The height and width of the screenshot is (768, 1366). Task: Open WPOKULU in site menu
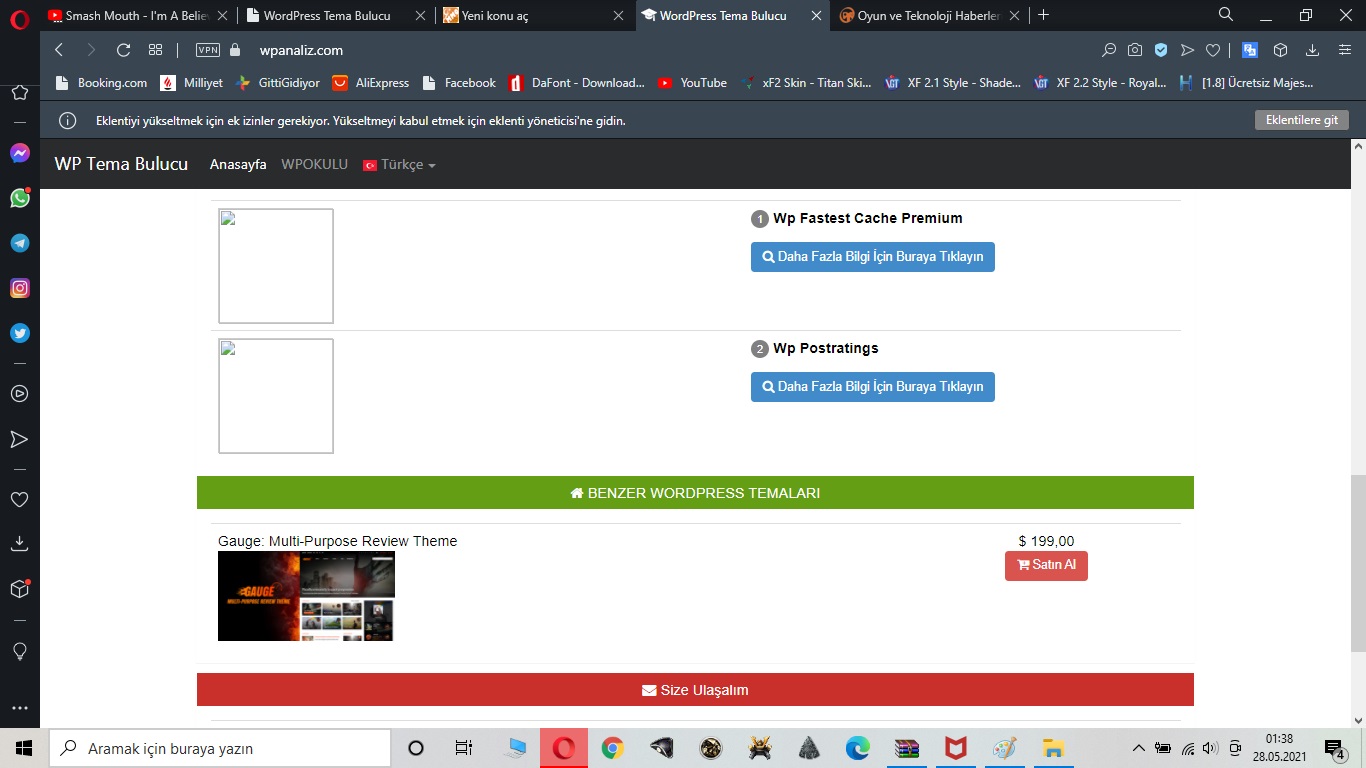click(314, 164)
